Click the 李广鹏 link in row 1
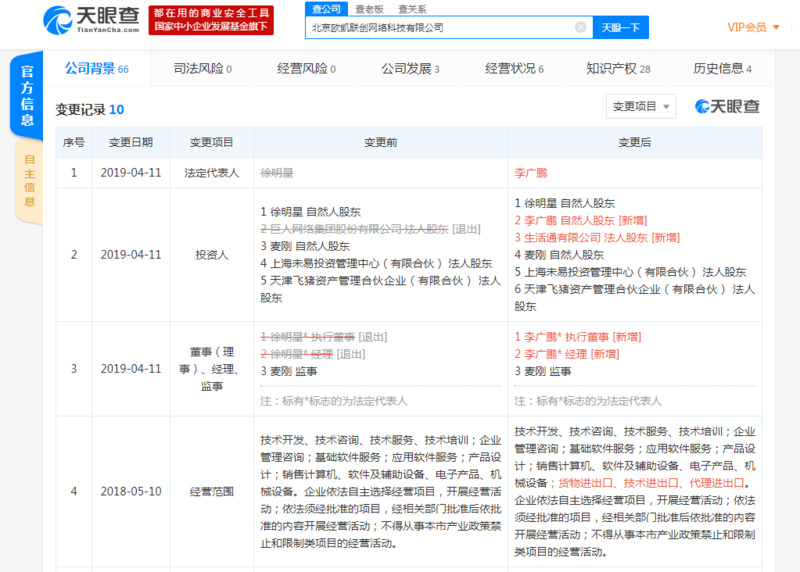This screenshot has width=800, height=572. 531,173
